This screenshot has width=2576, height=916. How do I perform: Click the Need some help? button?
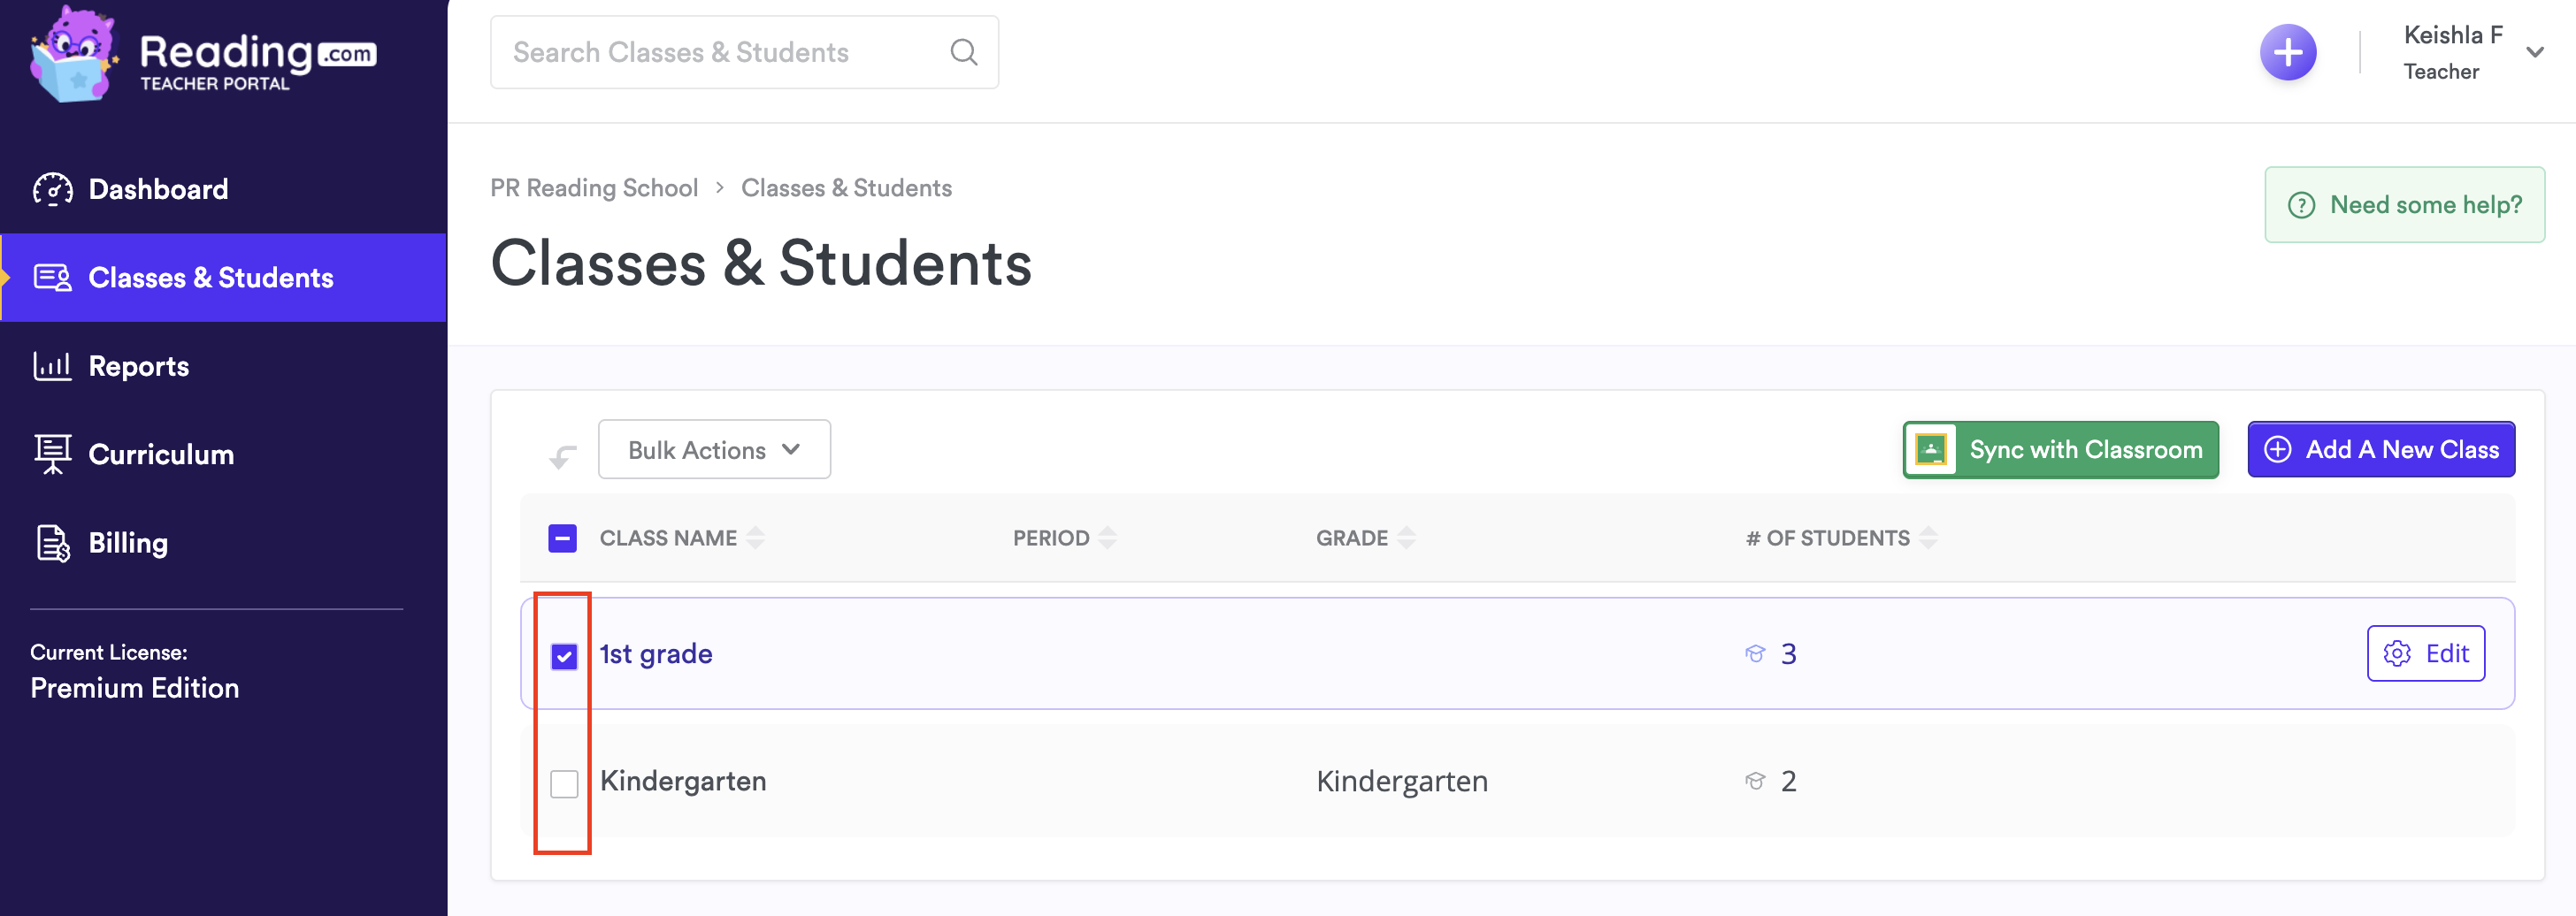pyautogui.click(x=2404, y=205)
